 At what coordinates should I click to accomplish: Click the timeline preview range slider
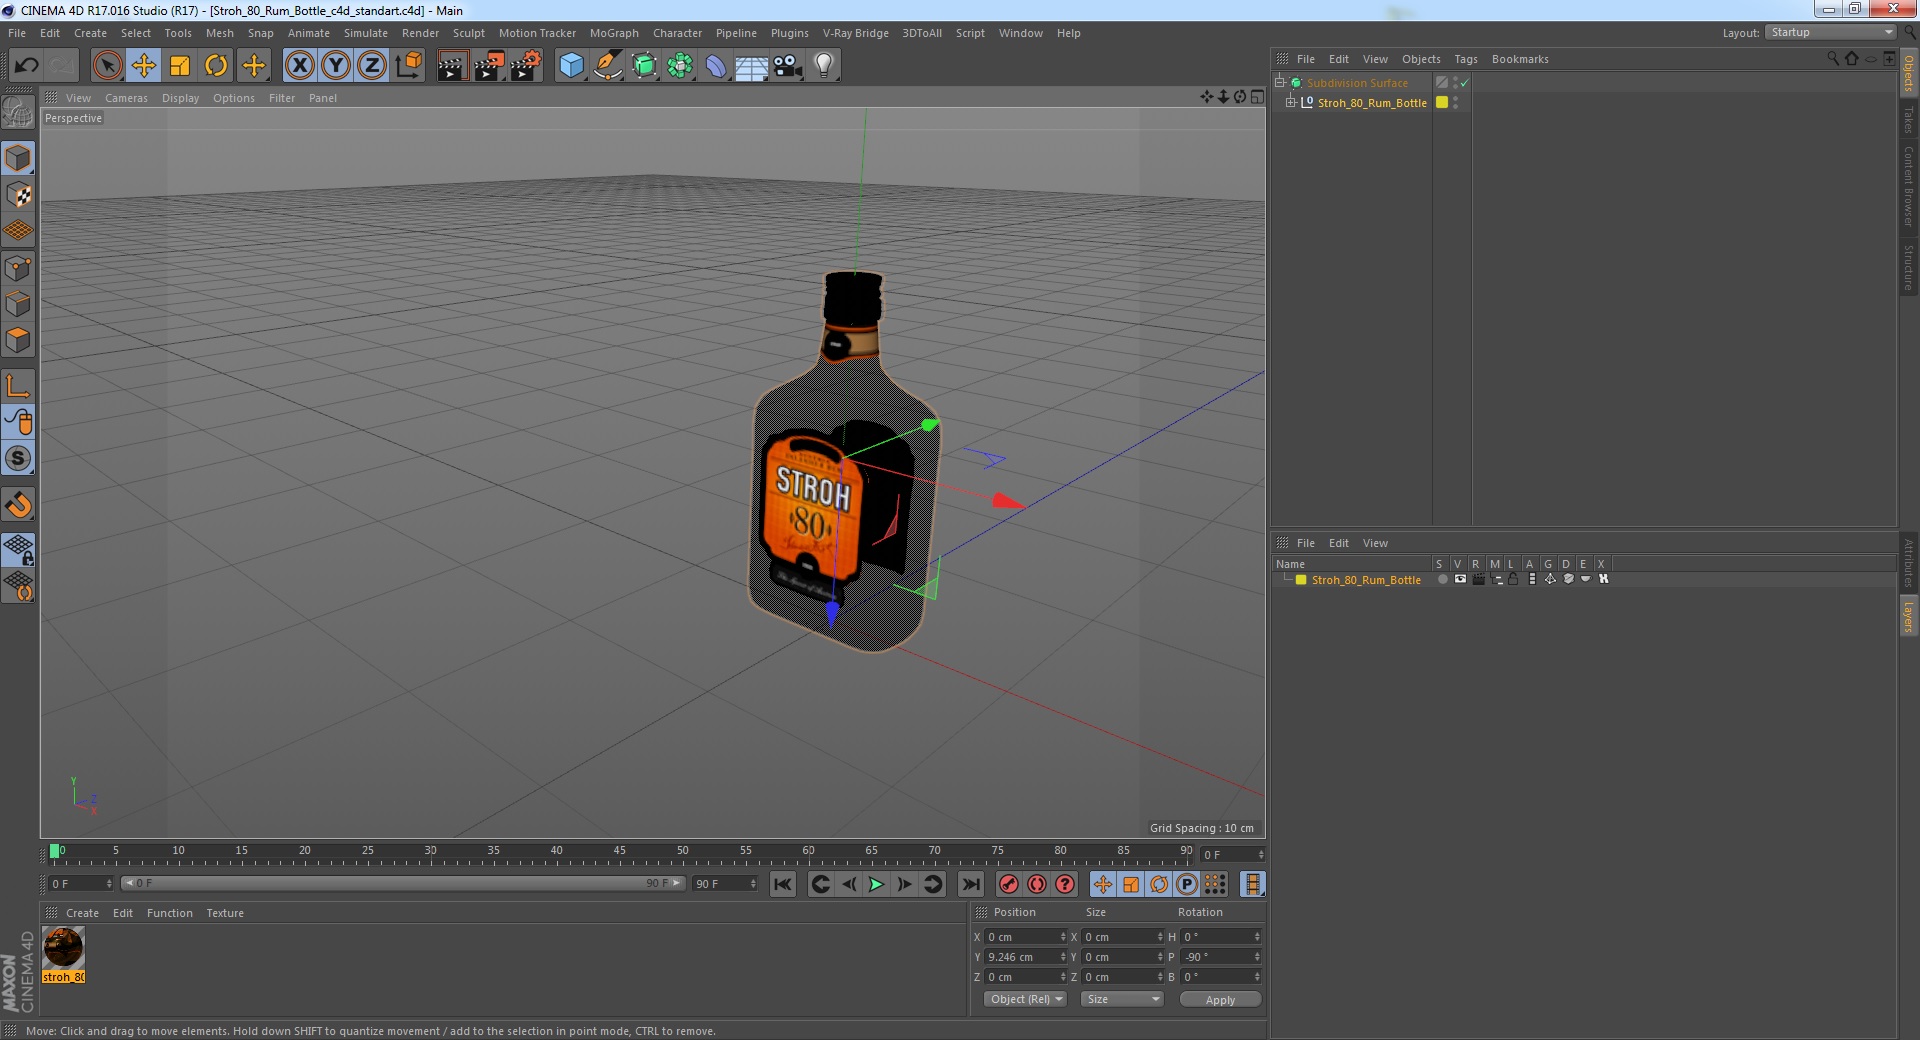(x=403, y=883)
